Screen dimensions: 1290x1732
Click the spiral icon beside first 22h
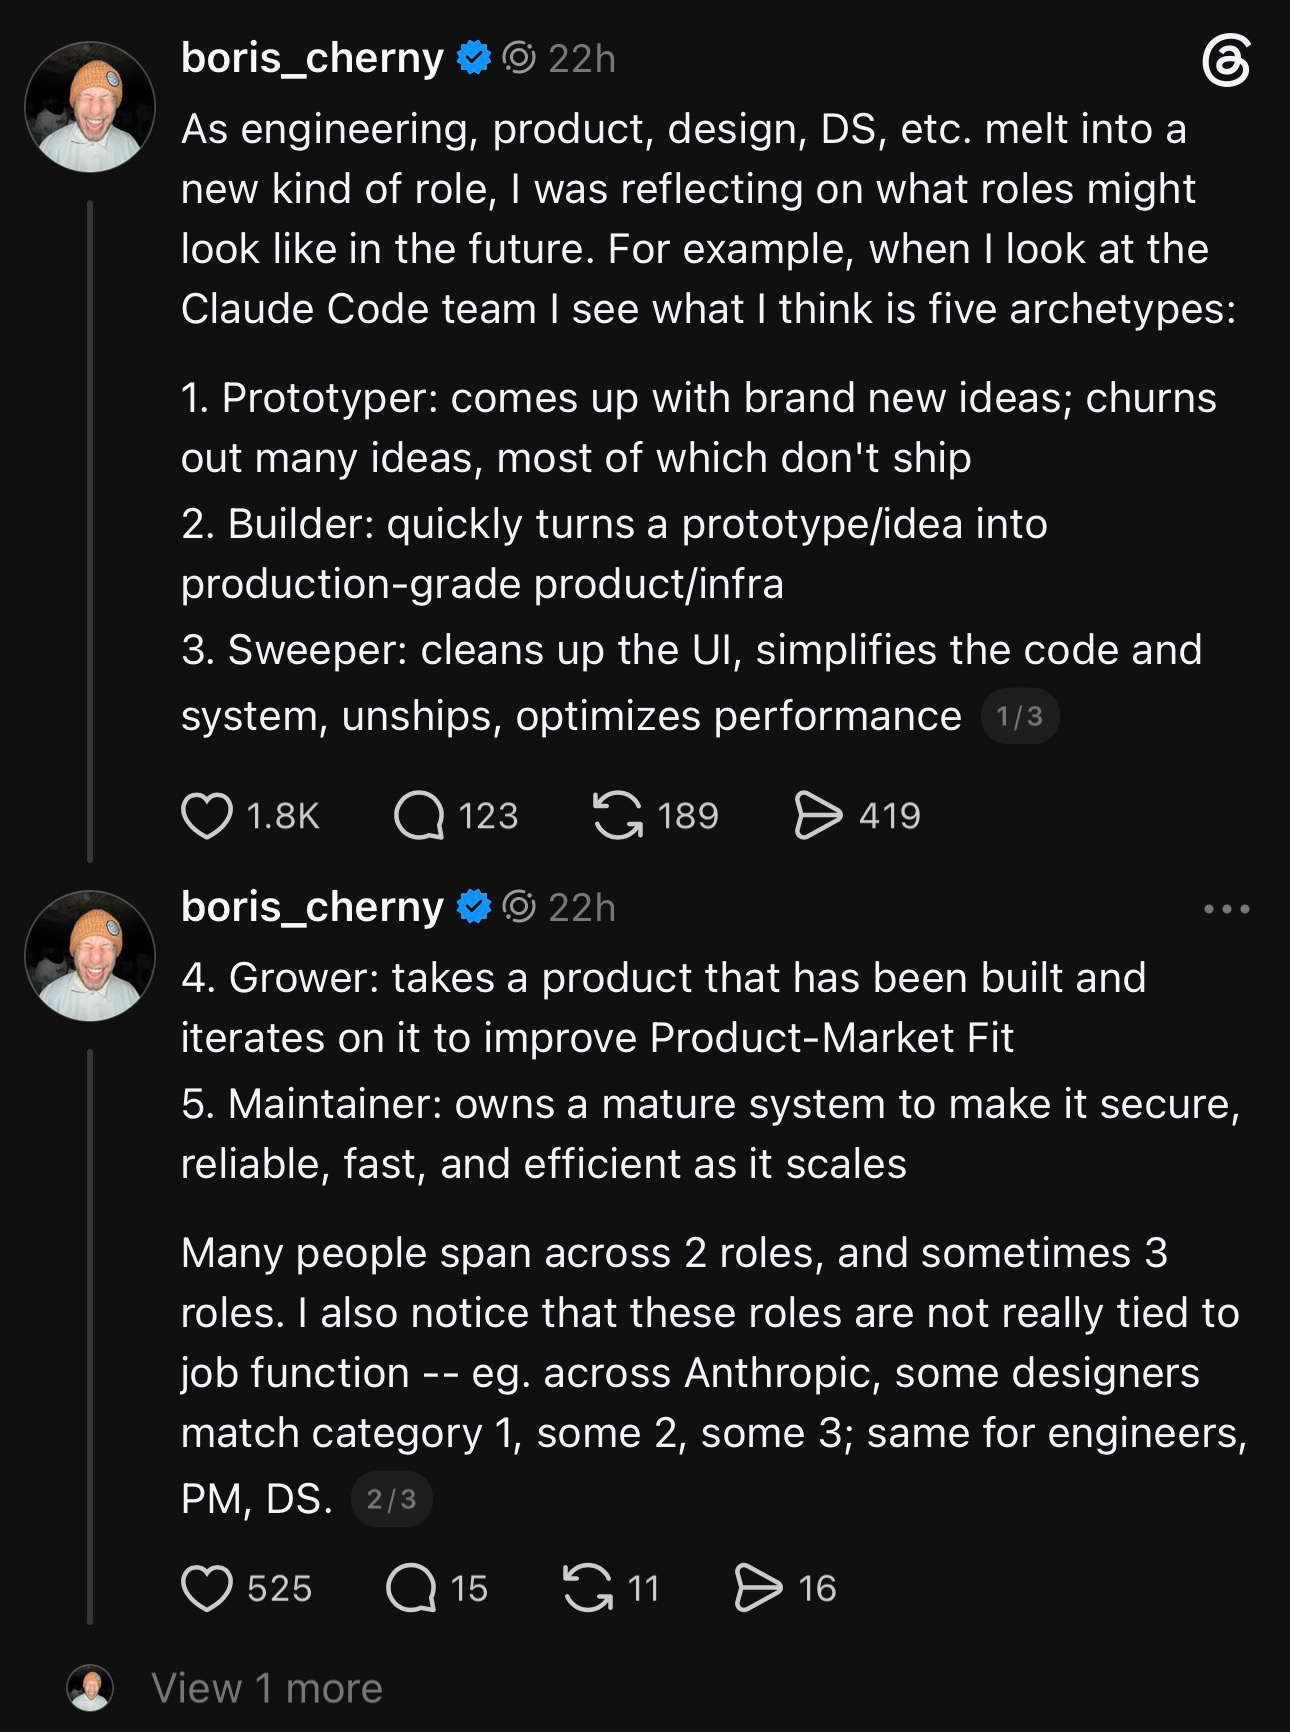click(519, 58)
